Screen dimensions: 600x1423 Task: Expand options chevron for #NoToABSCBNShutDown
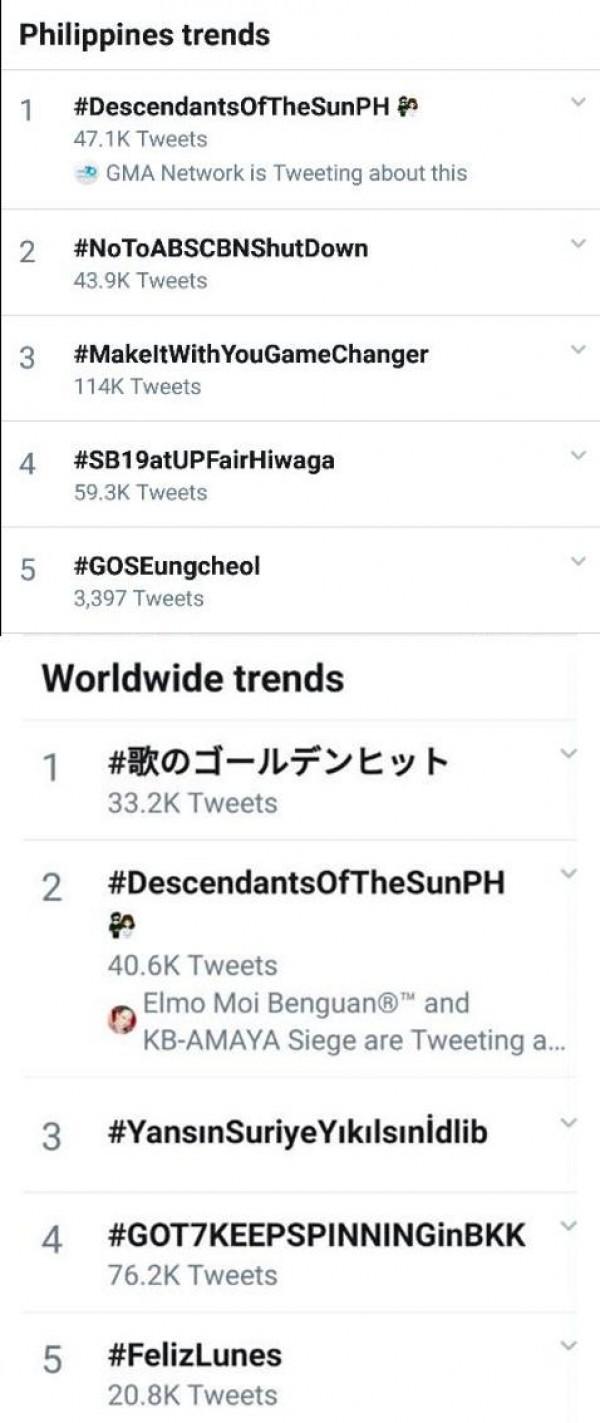(578, 243)
